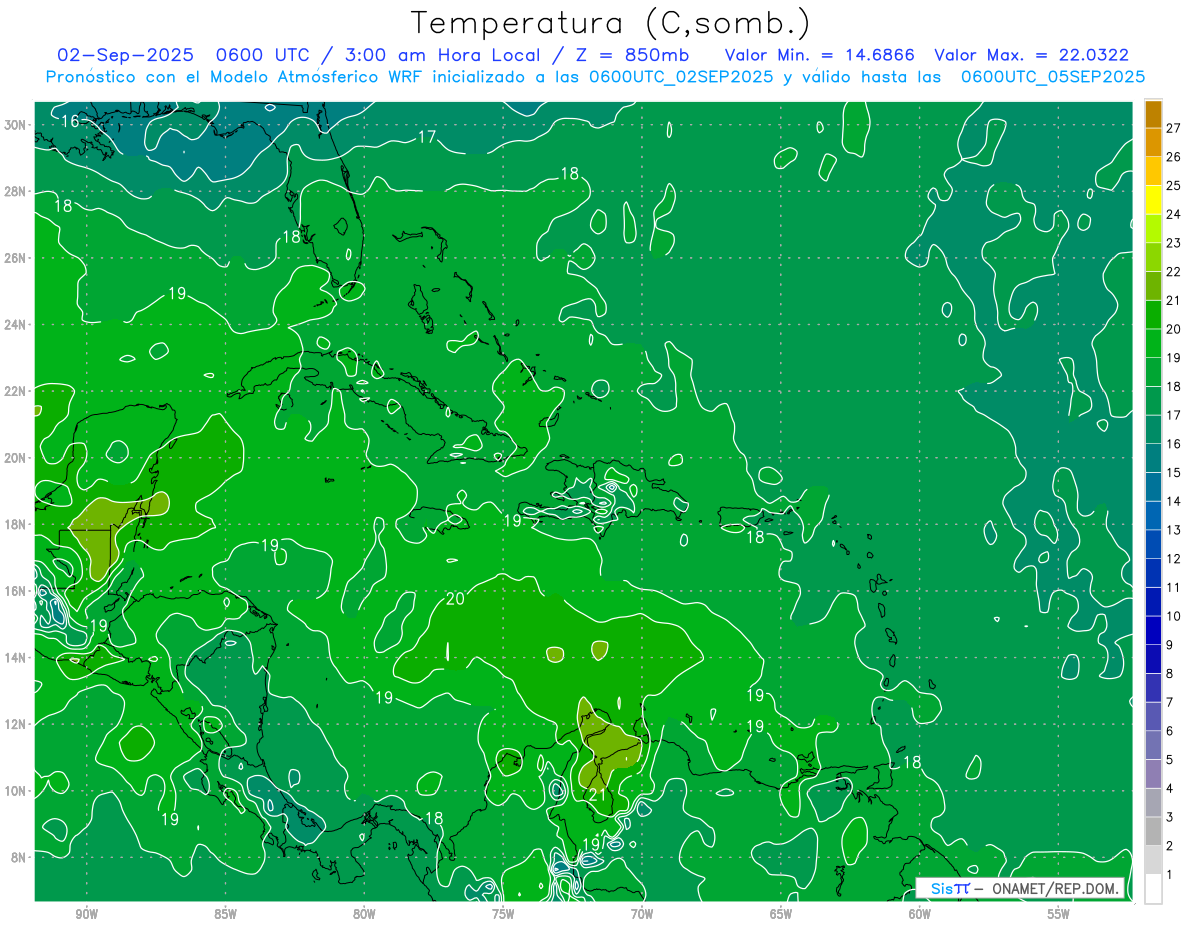Screen dimensions: 1200x927
Task: Click the valid-until time '0600UTC_05SEP2025'
Action: 1053,76
